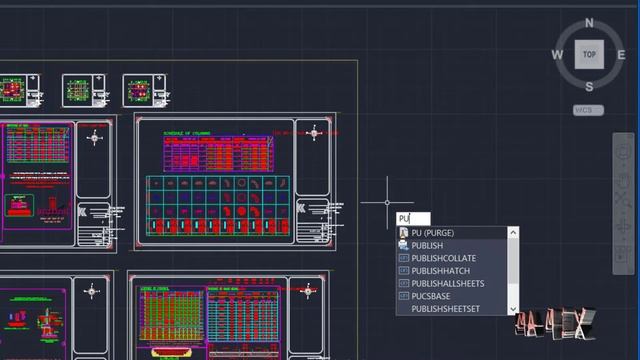This screenshot has width=640, height=360.
Task: Select the PUCSBASE suggestion
Action: point(452,296)
